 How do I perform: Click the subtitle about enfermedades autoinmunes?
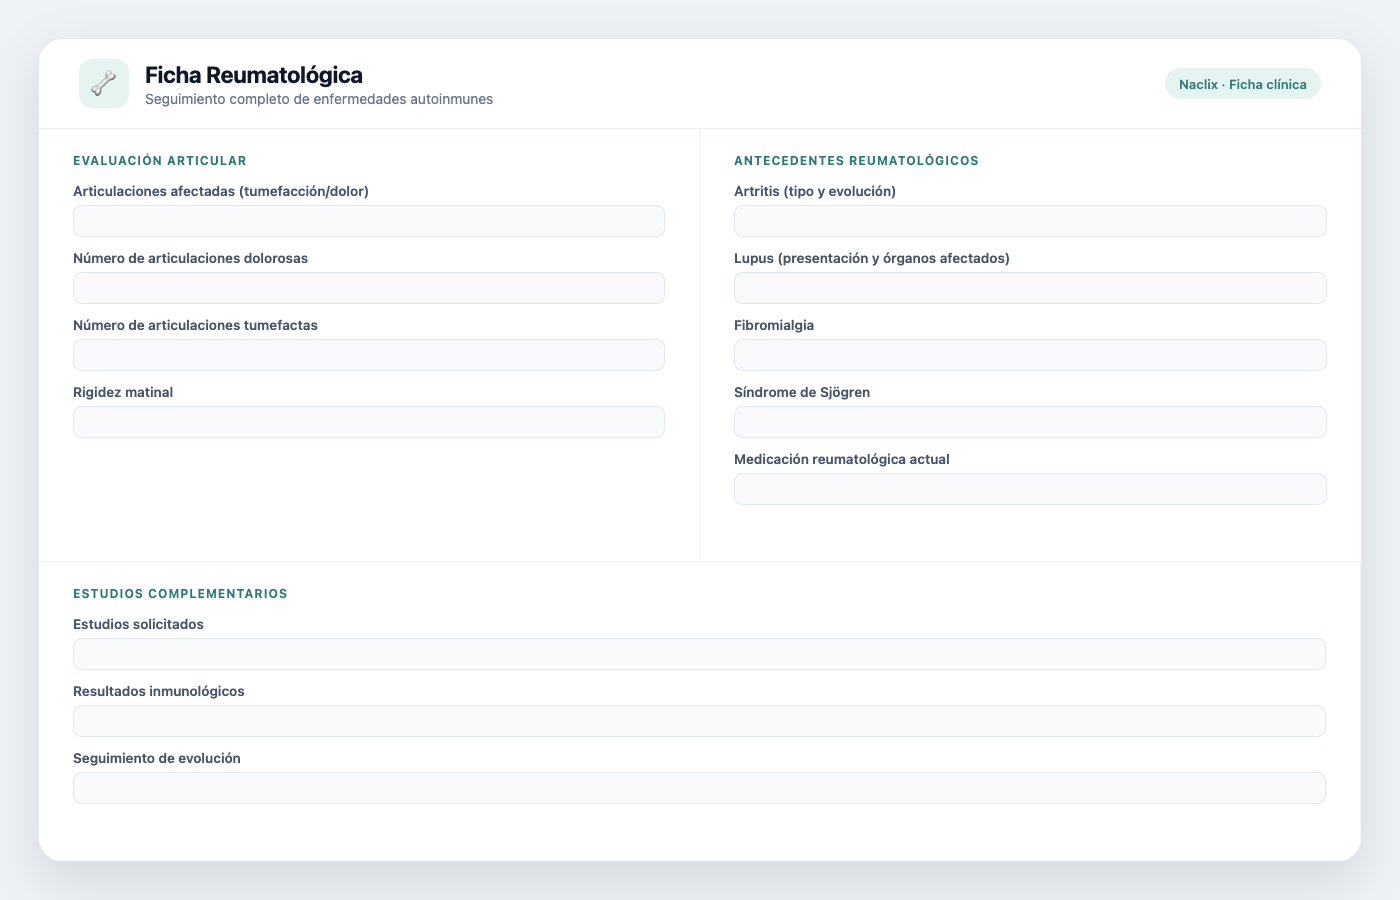click(x=319, y=99)
